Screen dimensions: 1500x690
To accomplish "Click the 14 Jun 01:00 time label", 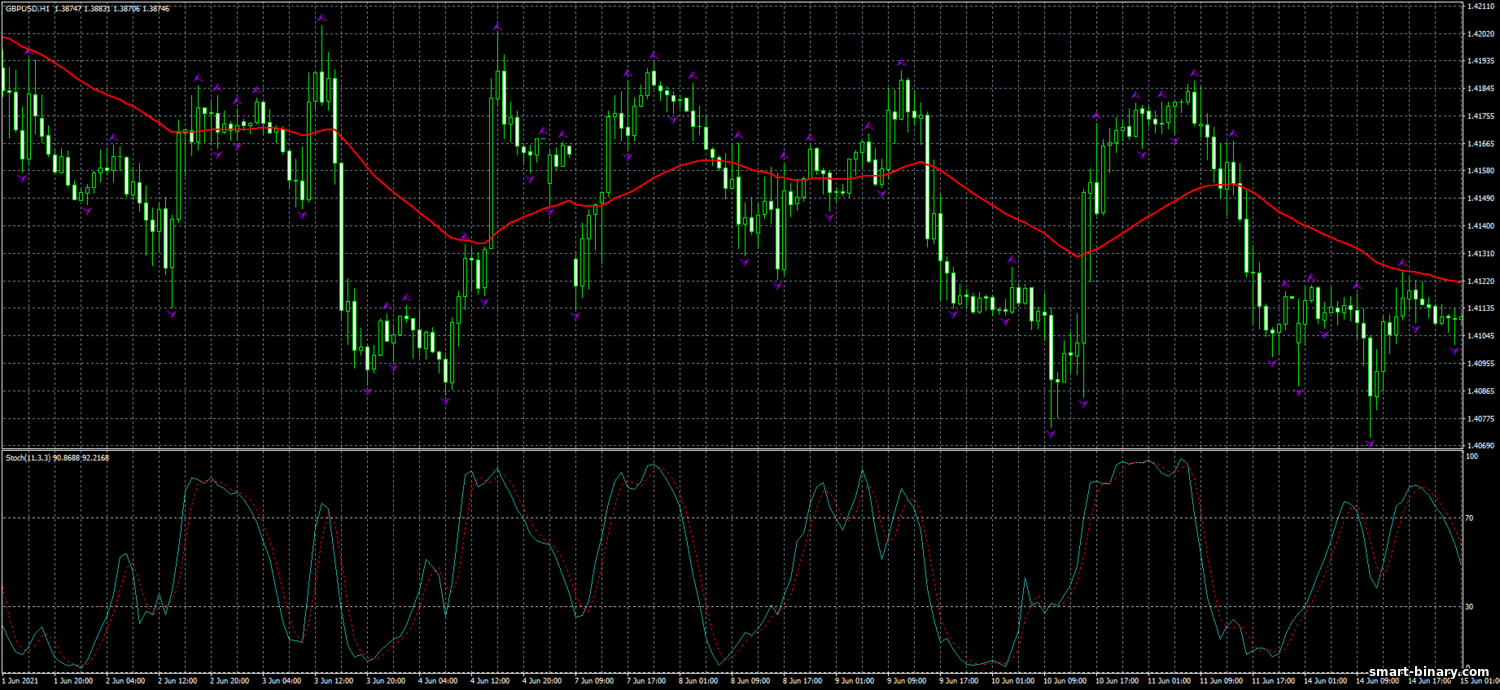I will pyautogui.click(x=1323, y=681).
